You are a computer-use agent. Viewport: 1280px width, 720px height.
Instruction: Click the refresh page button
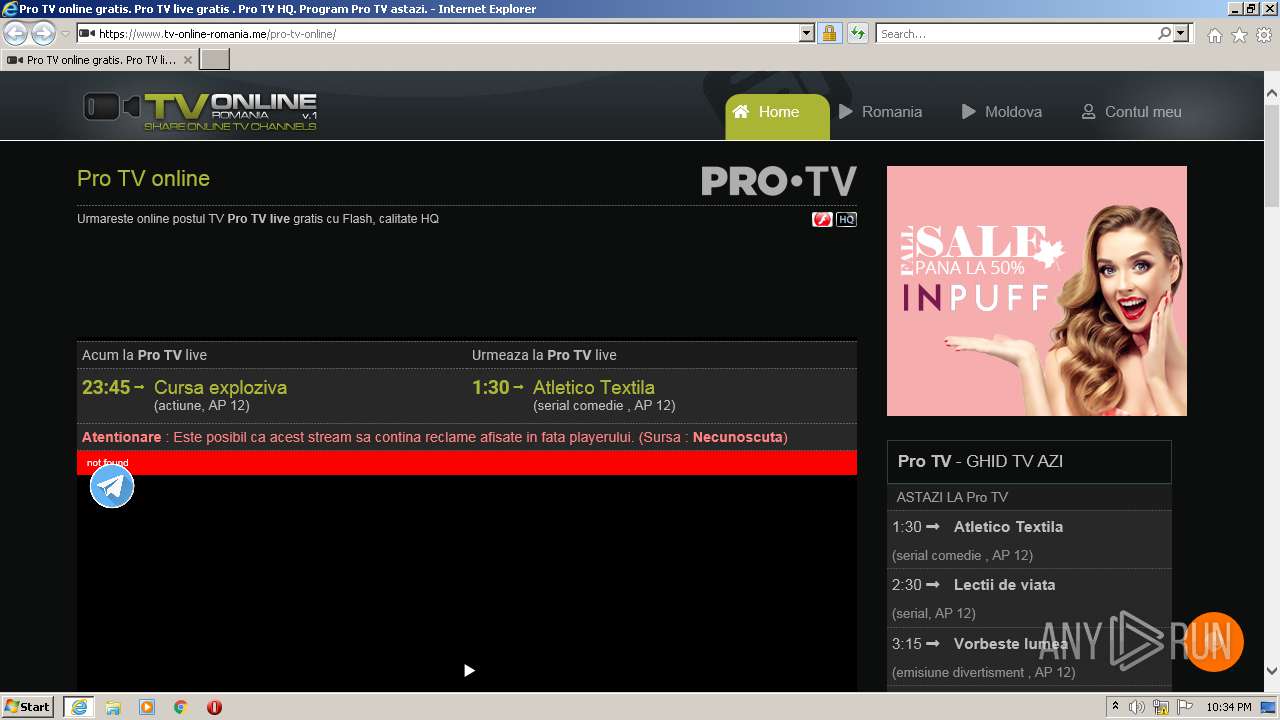click(x=858, y=33)
